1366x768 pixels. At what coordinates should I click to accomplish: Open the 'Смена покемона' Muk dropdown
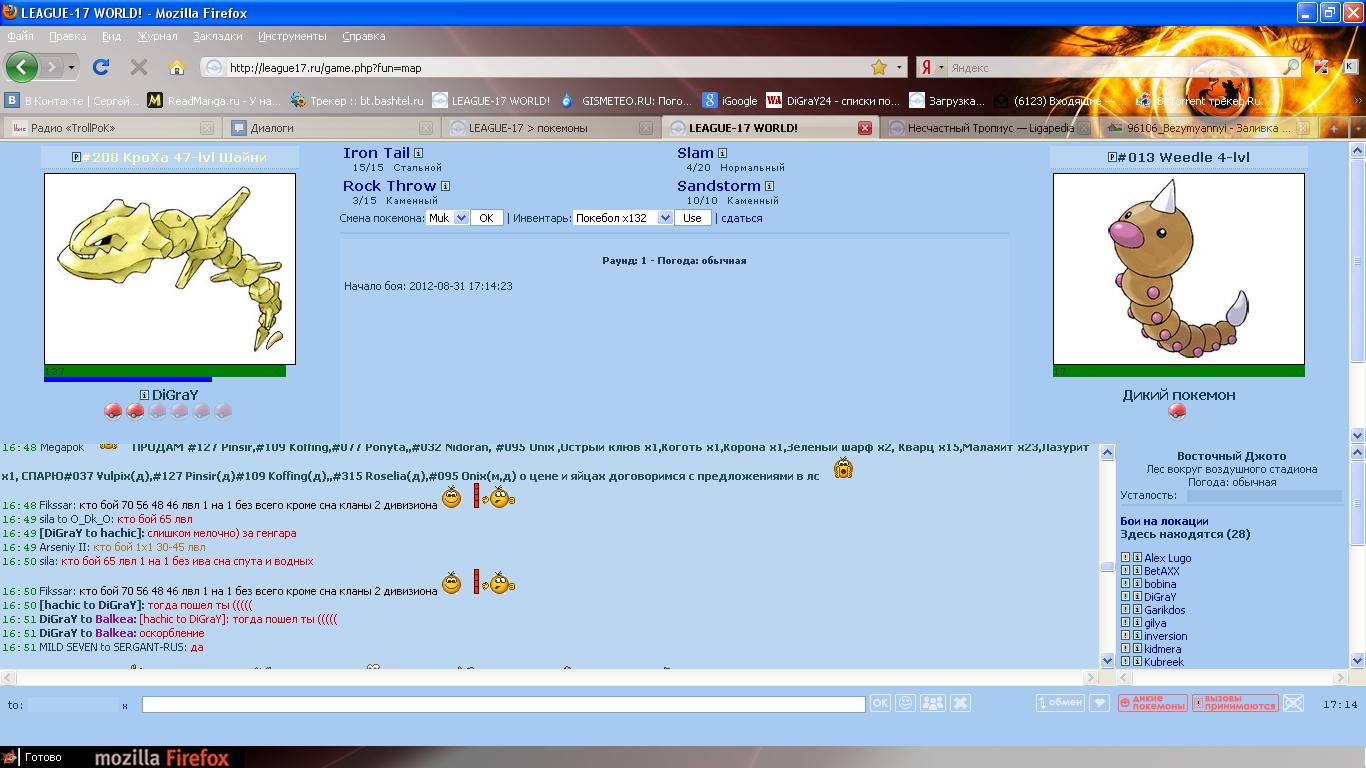447,218
